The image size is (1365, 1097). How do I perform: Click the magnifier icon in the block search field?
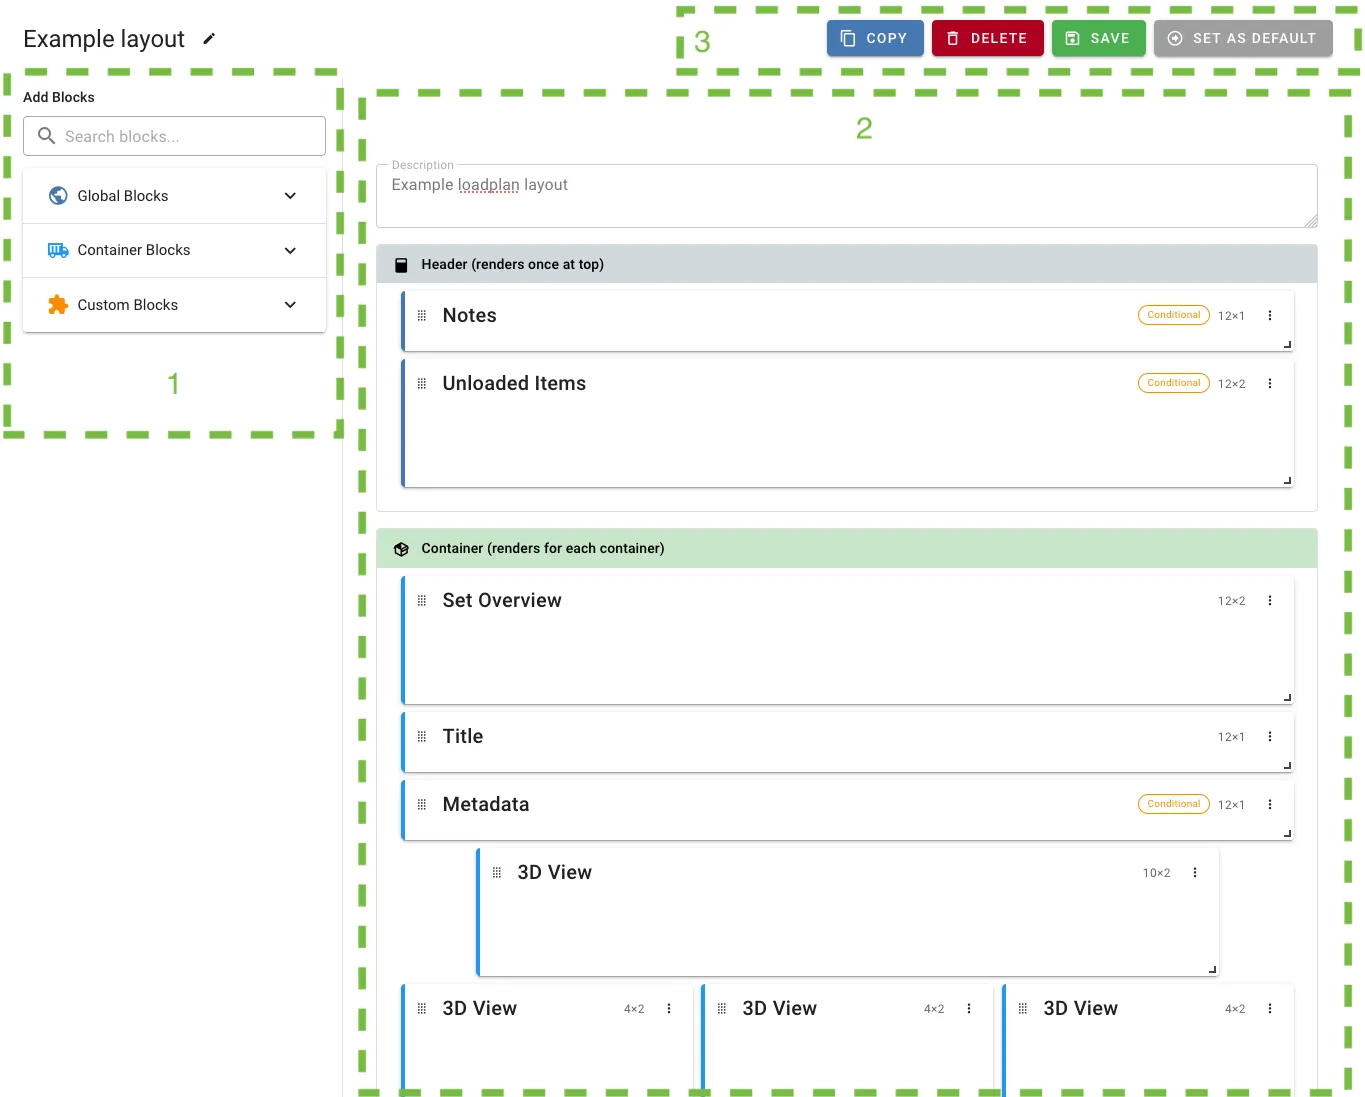tap(46, 135)
